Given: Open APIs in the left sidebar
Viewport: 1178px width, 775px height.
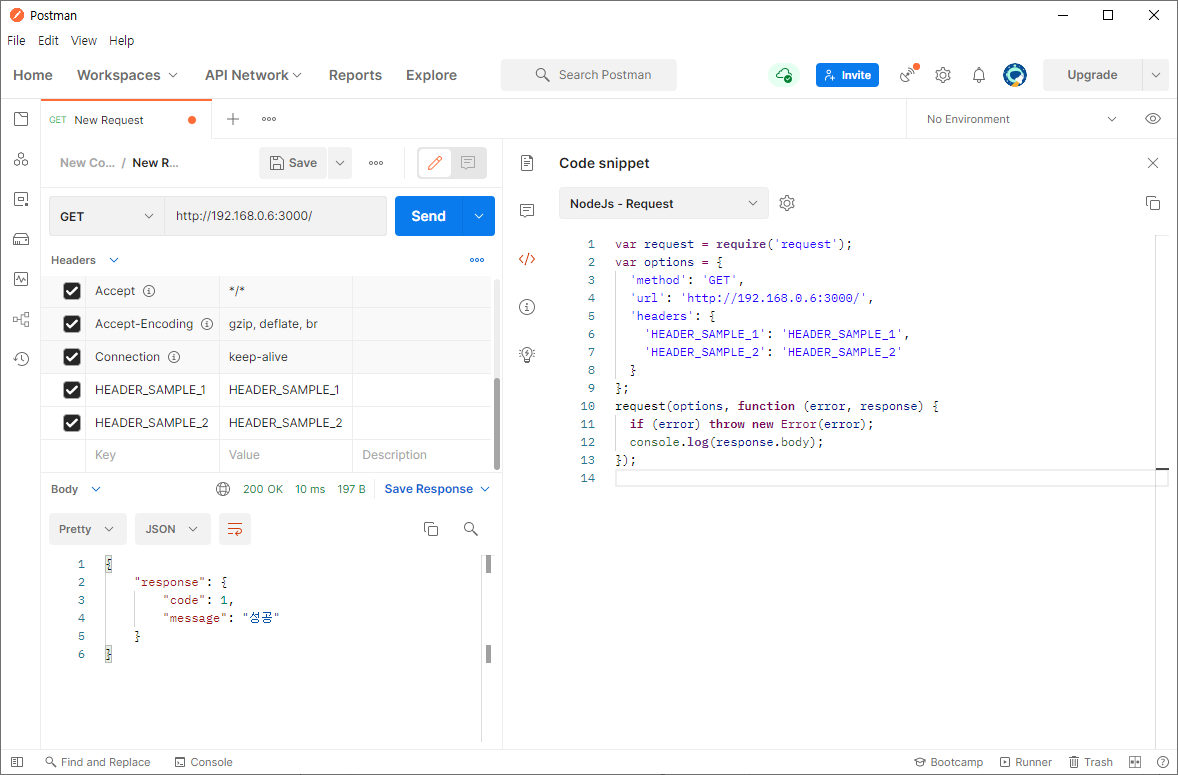Looking at the screenshot, I should coord(21,159).
